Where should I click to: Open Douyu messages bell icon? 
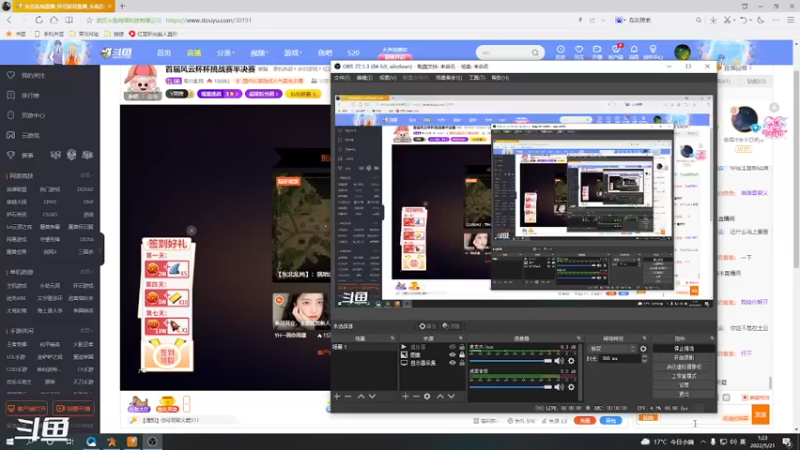click(634, 51)
